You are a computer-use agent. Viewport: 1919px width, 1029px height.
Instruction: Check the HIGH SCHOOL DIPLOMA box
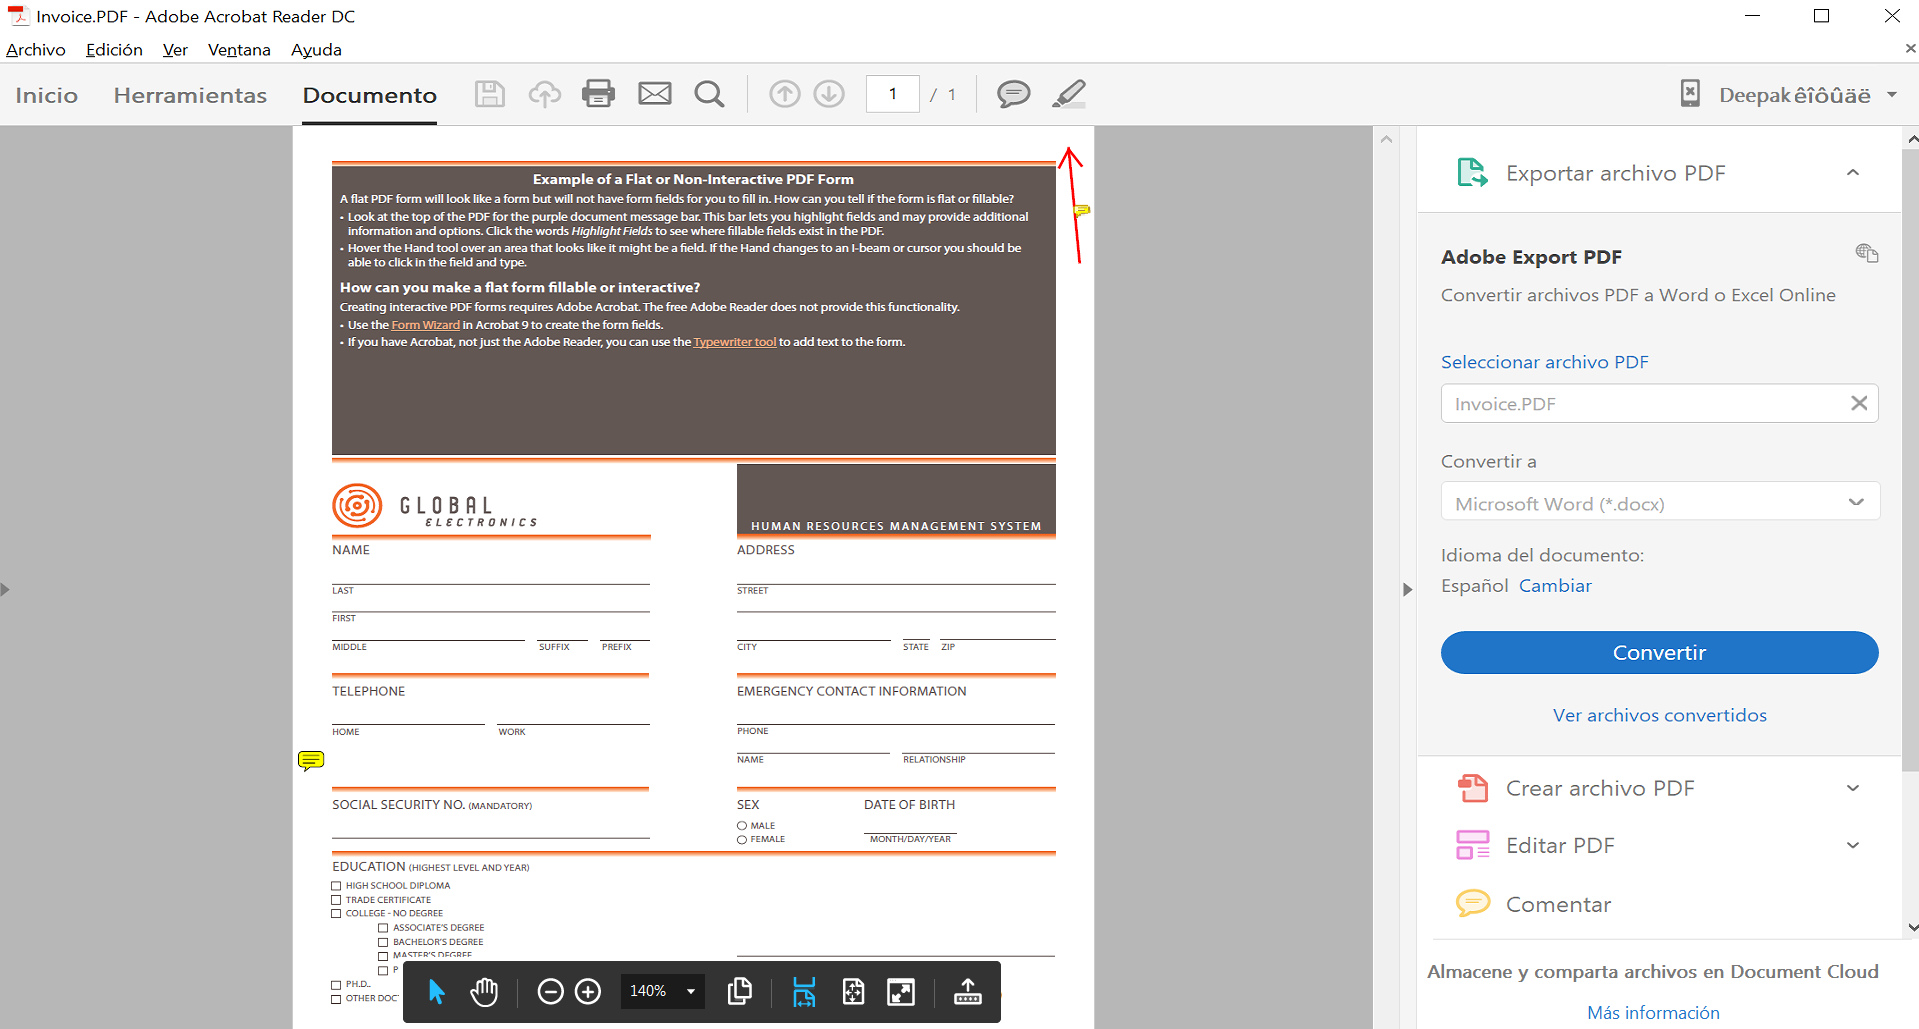coord(336,886)
